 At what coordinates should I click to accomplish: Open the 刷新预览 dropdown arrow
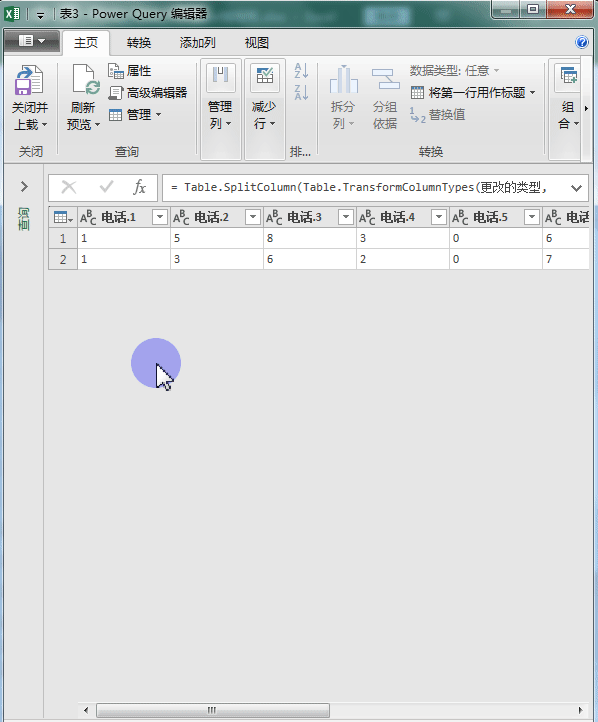point(97,125)
